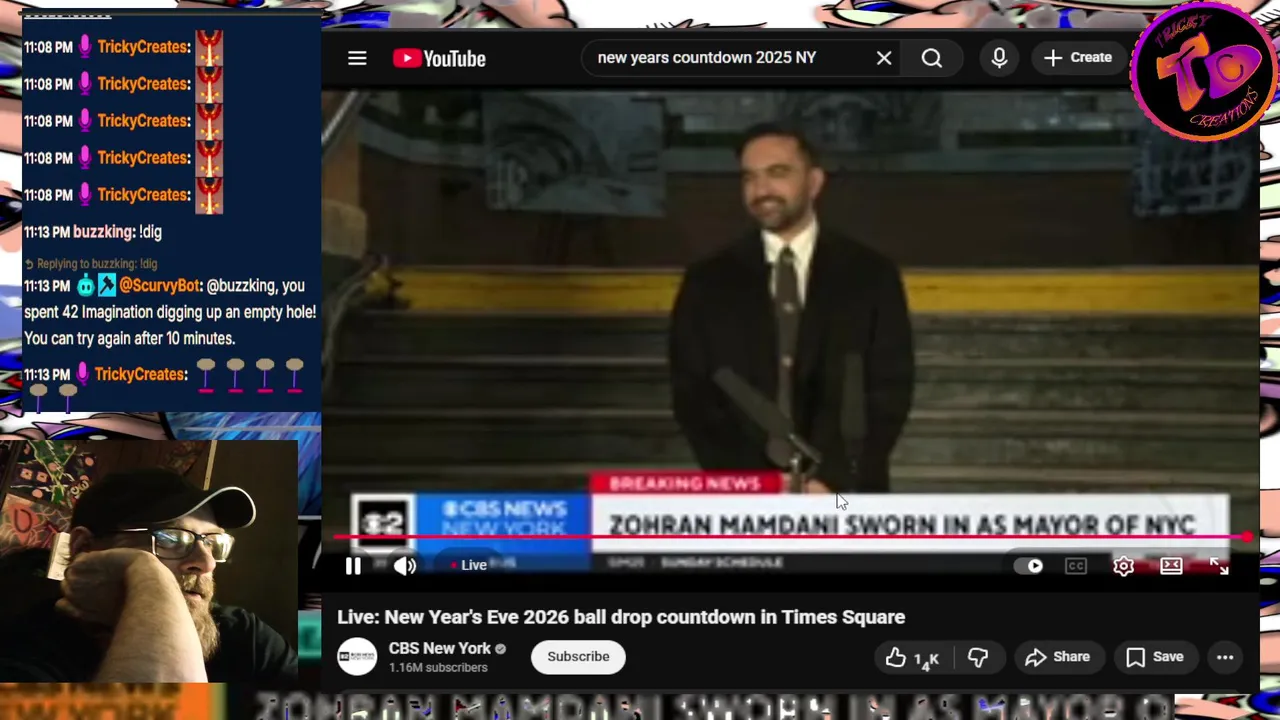This screenshot has height=720, width=1280.
Task: Open the Create menu
Action: [x=1077, y=58]
